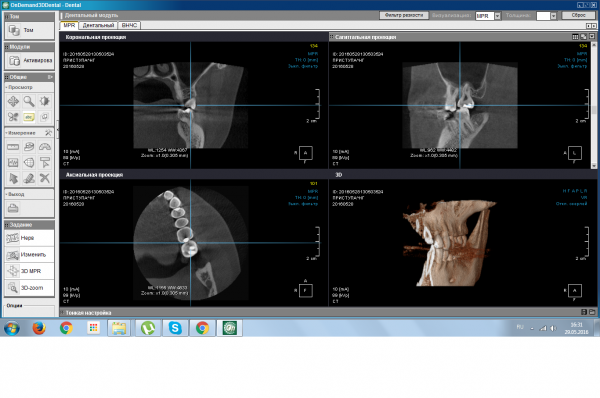Select the angle measurement protractor tool

click(x=45, y=147)
